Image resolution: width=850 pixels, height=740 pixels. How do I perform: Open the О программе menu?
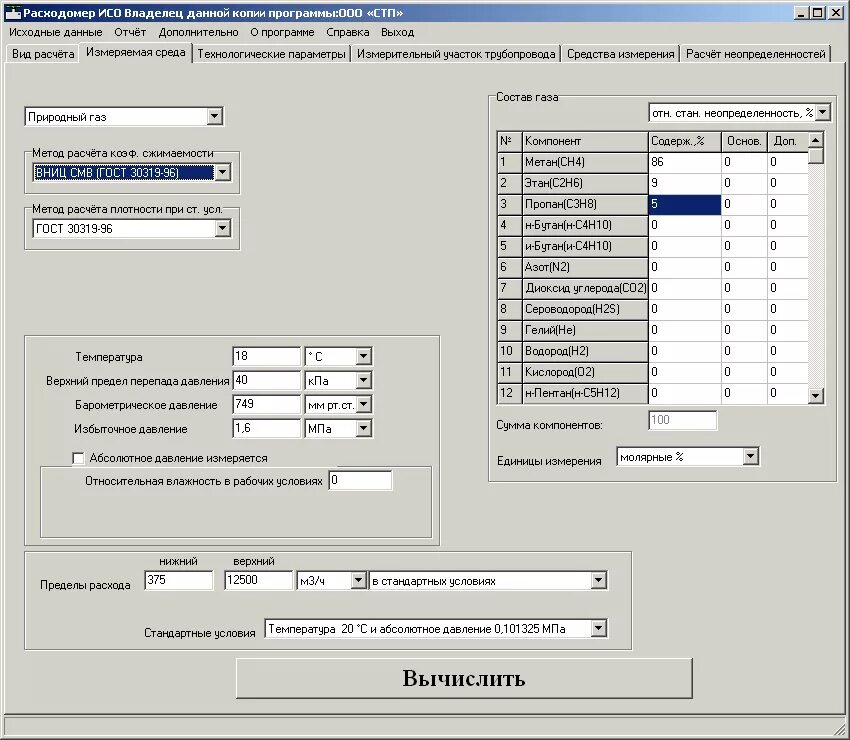pos(282,33)
